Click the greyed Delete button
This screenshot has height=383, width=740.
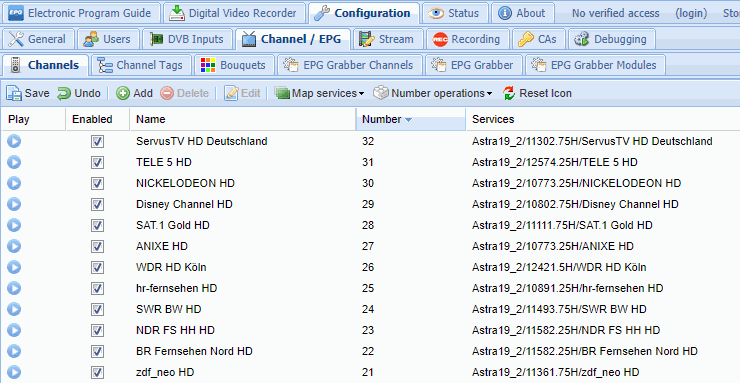[x=184, y=93]
